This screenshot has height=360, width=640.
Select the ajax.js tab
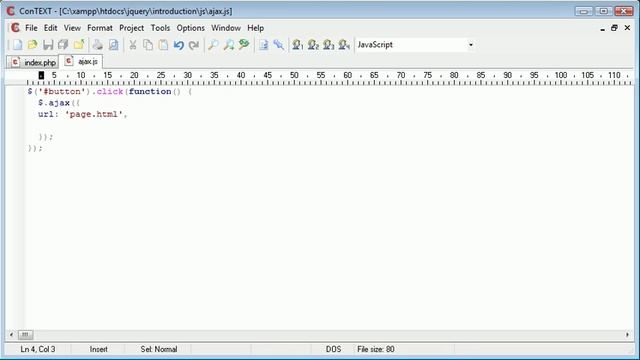(x=81, y=62)
